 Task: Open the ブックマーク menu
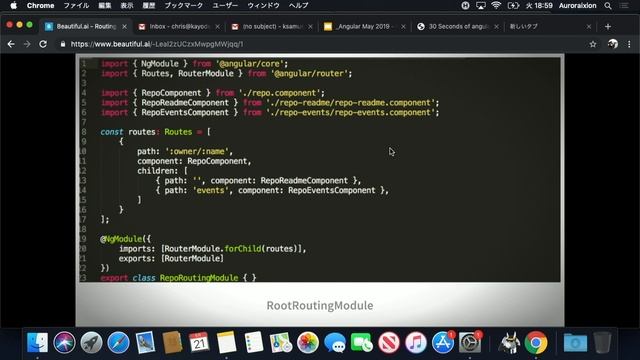(x=184, y=6)
